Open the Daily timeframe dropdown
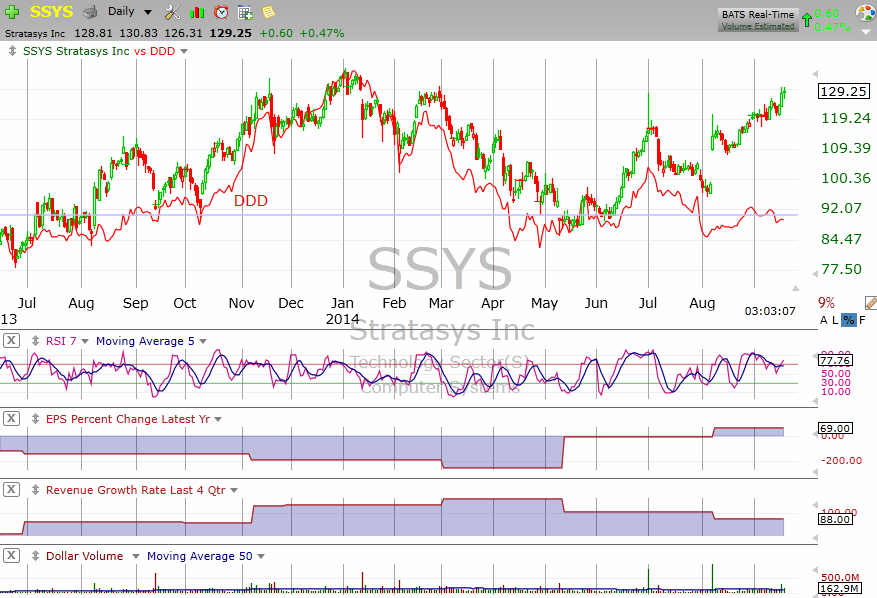The image size is (877, 598). coord(148,12)
